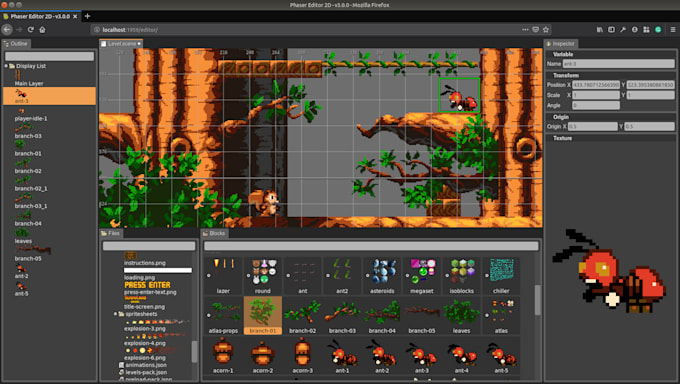
Task: Choose the branch-05 block
Action: coord(422,315)
